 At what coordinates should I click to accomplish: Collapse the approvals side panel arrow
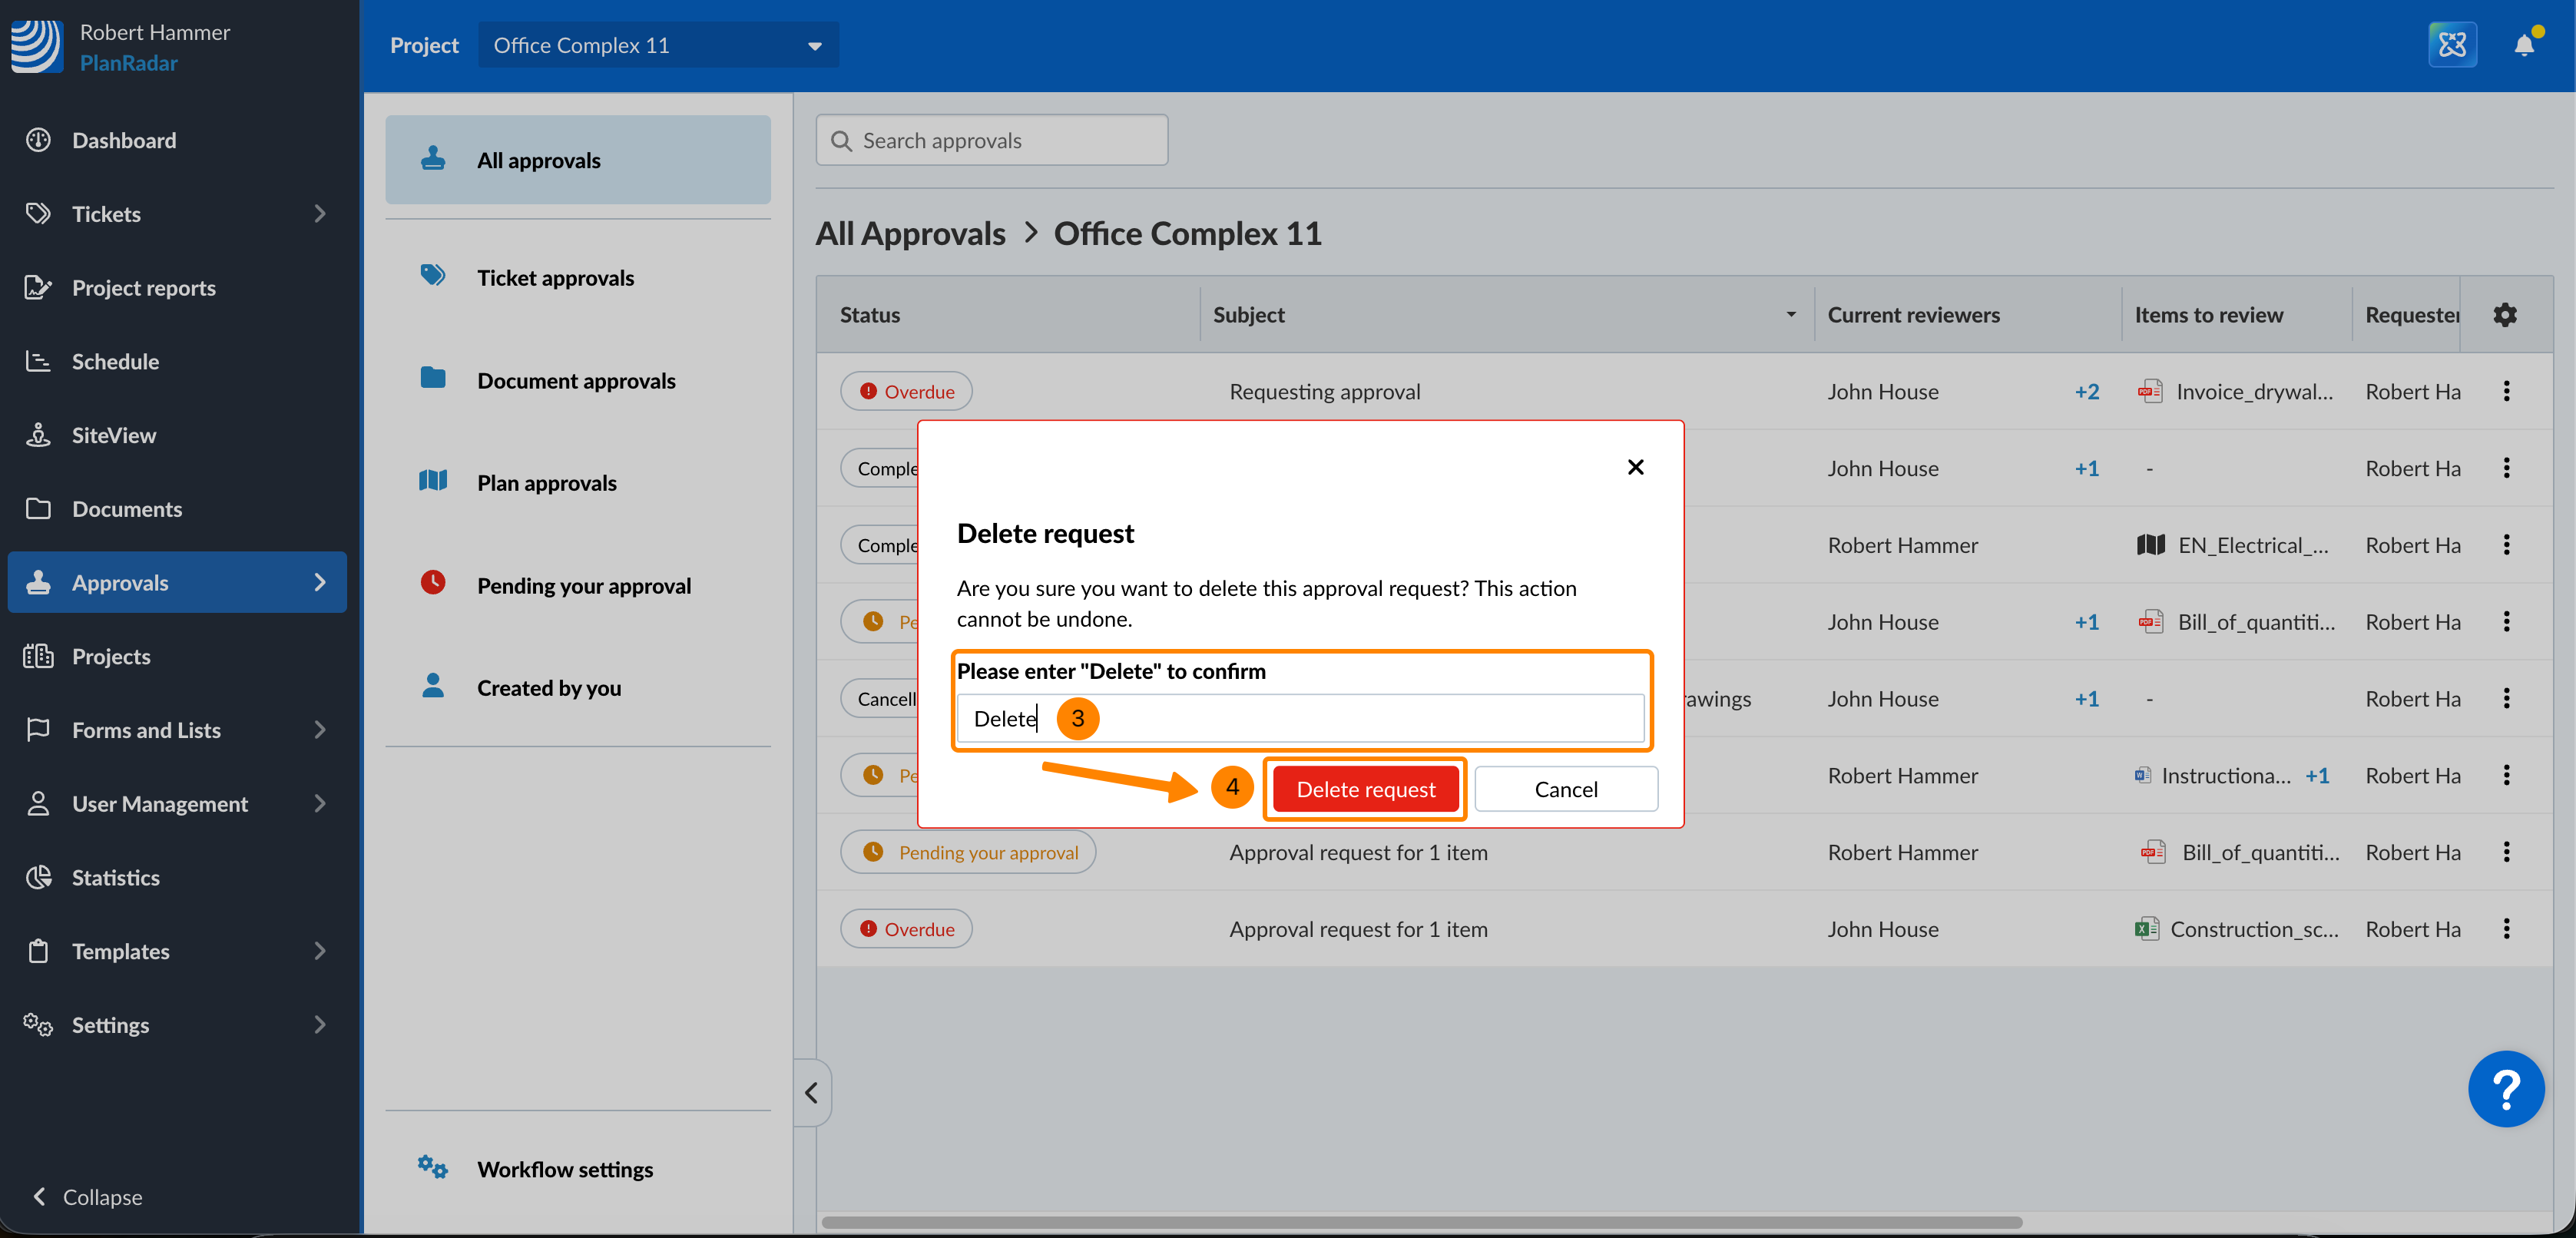(x=811, y=1093)
